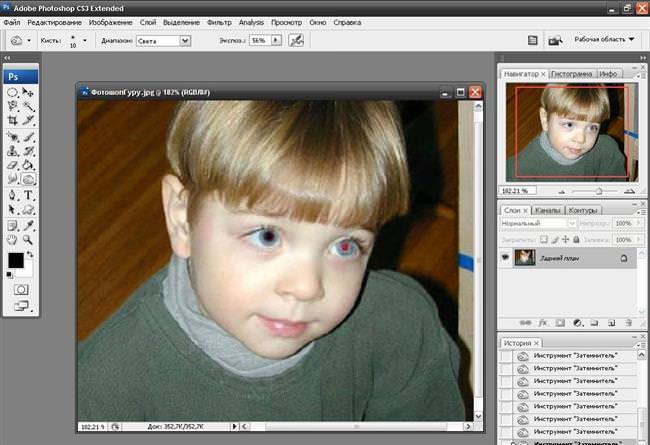The image size is (650, 445).
Task: Toggle airbrush mode in options bar
Action: pos(296,40)
